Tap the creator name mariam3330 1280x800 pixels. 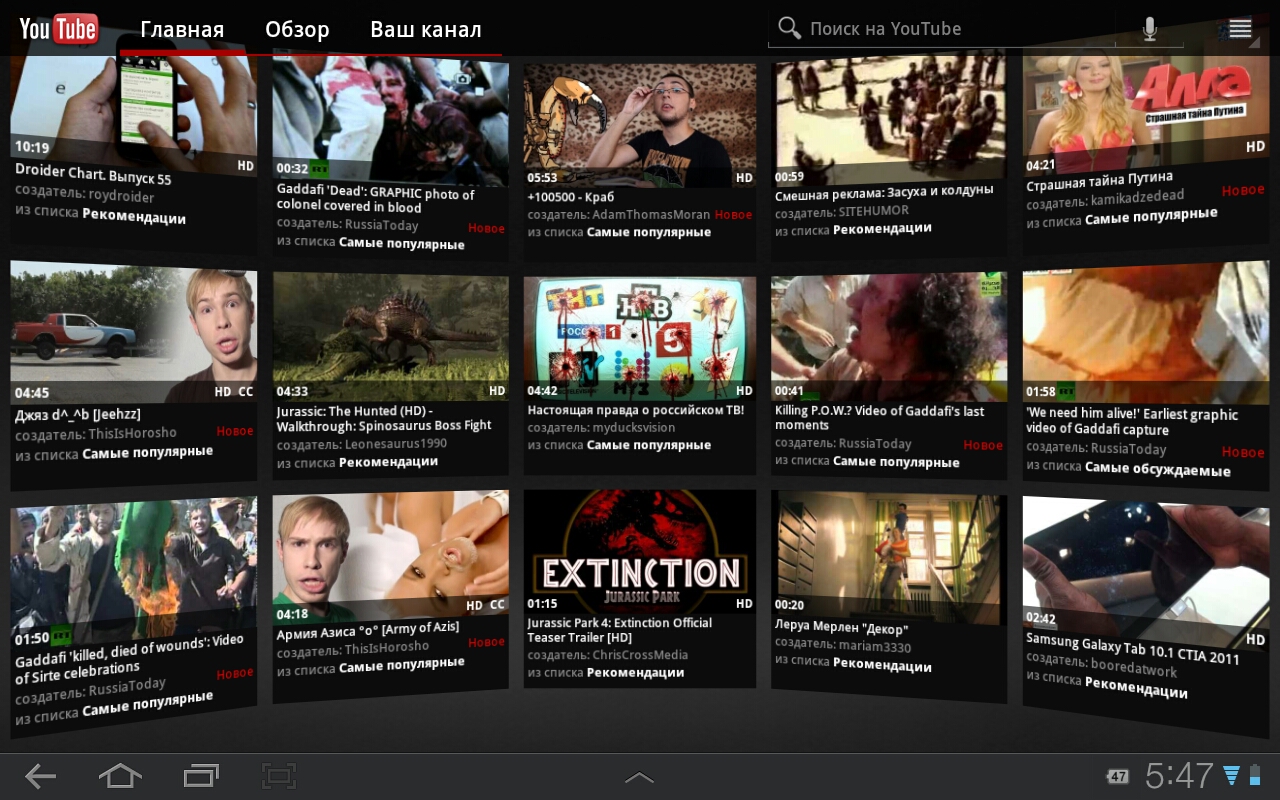(x=875, y=646)
